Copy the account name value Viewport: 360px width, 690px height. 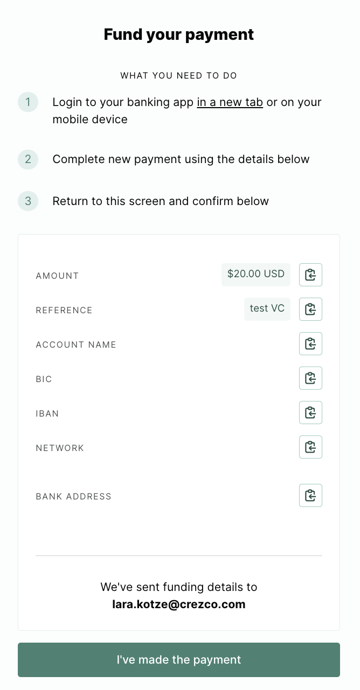[x=311, y=344]
